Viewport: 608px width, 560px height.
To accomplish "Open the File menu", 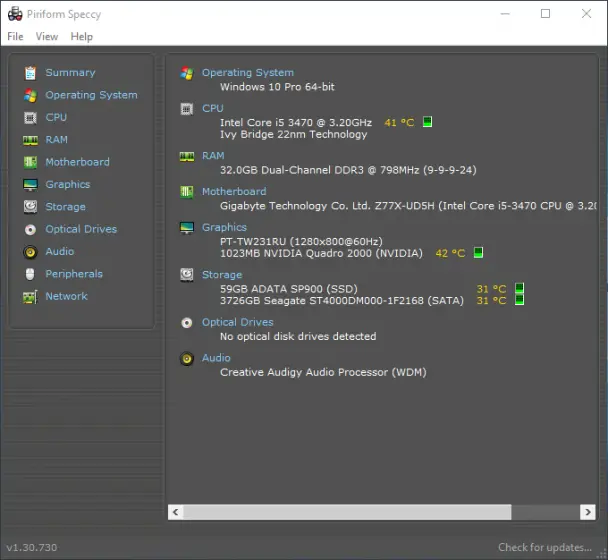I will 16,36.
